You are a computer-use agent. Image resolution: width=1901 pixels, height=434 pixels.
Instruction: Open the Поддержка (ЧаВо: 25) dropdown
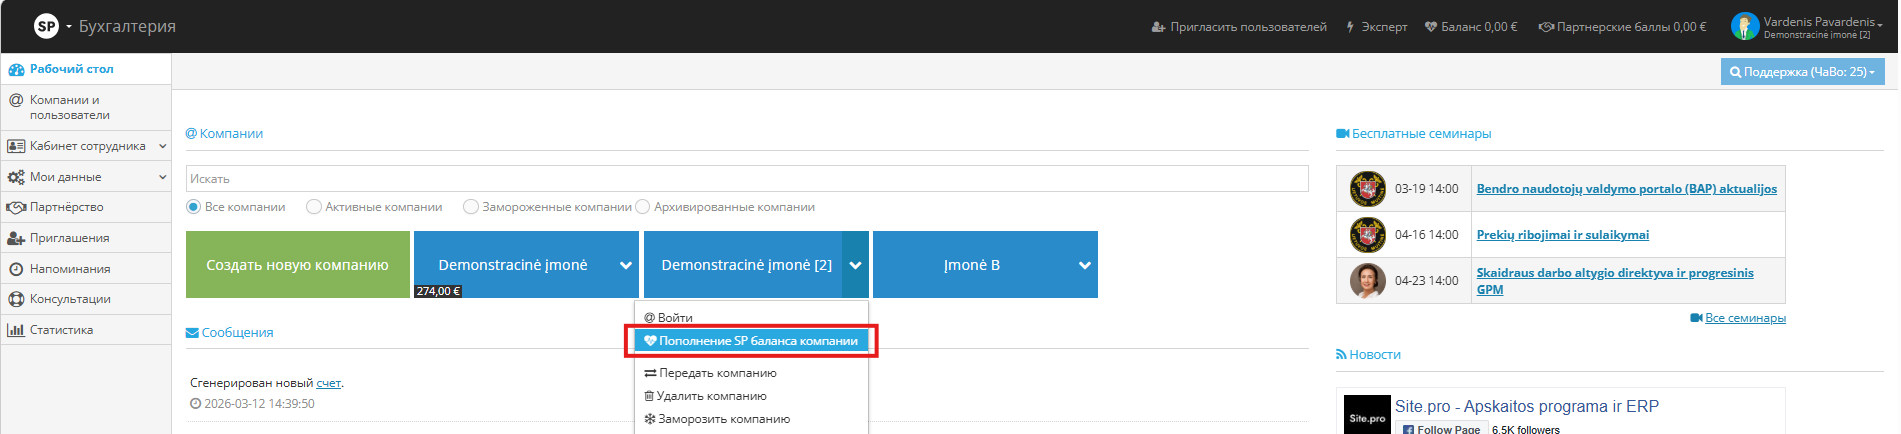tap(1802, 72)
